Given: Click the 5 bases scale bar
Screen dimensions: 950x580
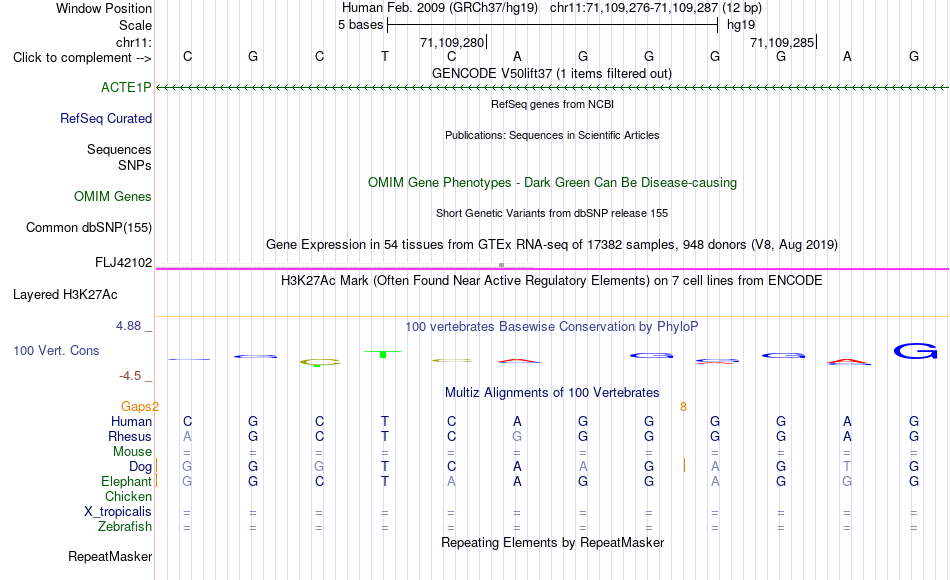Looking at the screenshot, I should click(553, 25).
